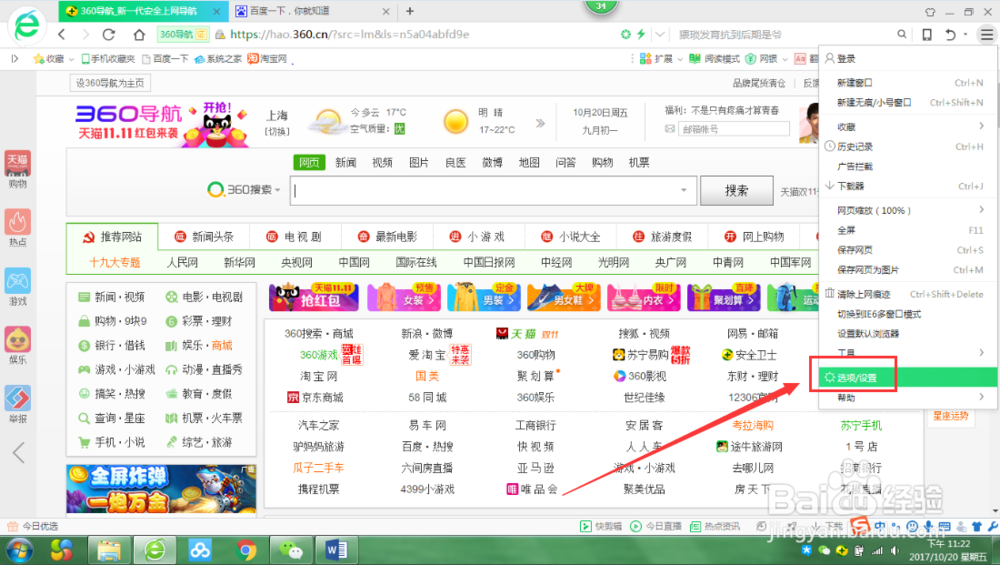This screenshot has height=565, width=1000.
Task: Open WeChat from the taskbar
Action: (291, 550)
